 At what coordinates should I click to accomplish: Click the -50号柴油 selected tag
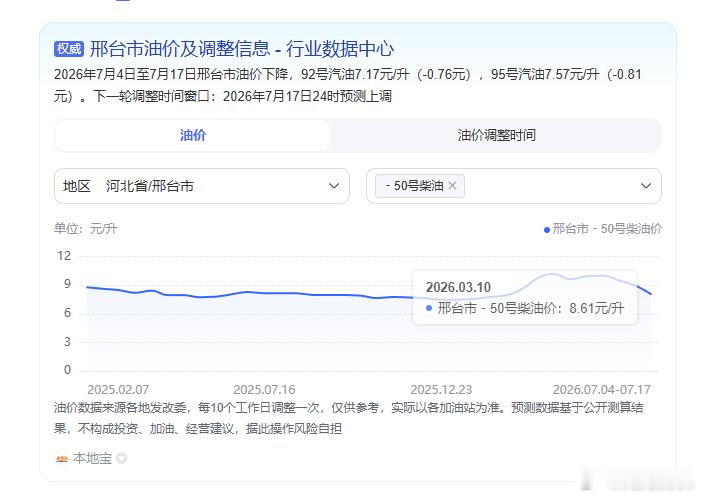(x=420, y=186)
